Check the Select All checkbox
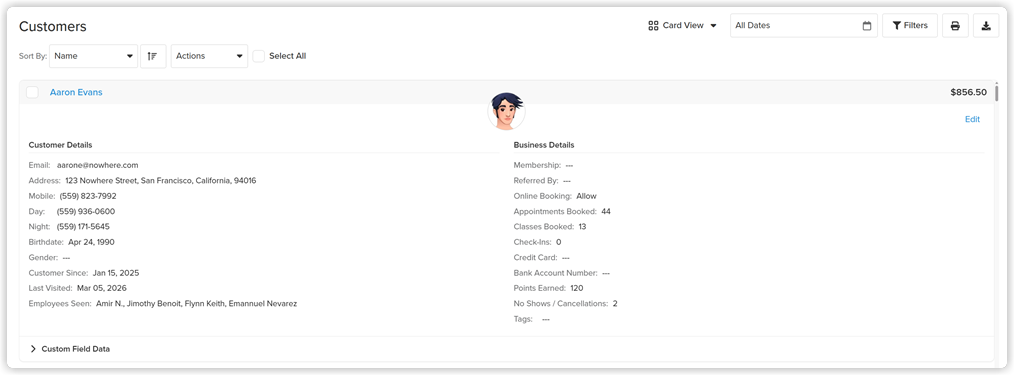The height and width of the screenshot is (376, 1015). [x=259, y=56]
